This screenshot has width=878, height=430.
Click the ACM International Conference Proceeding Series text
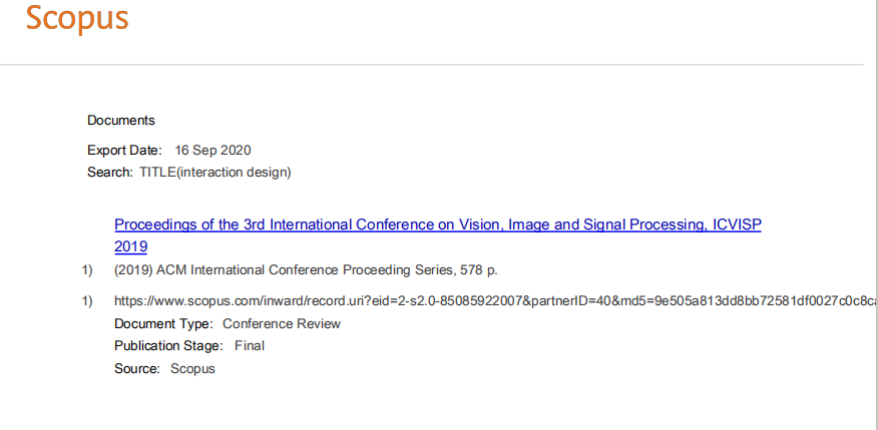pos(304,270)
